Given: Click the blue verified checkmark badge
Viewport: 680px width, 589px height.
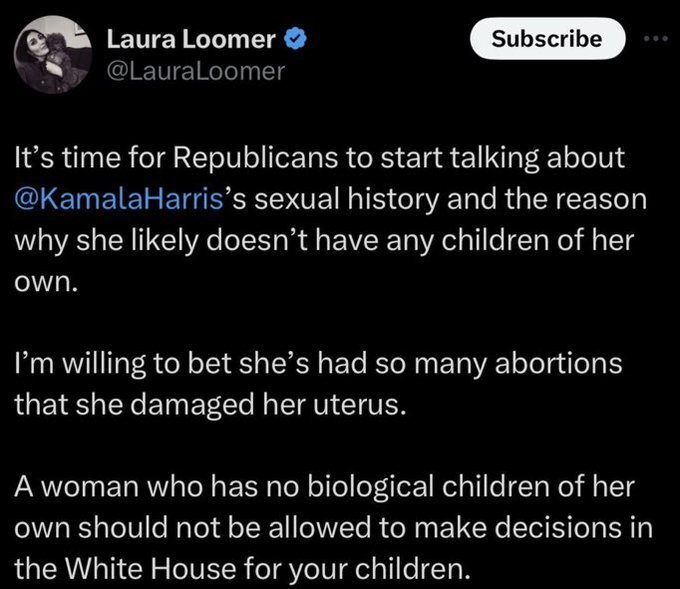Looking at the screenshot, I should click(297, 40).
